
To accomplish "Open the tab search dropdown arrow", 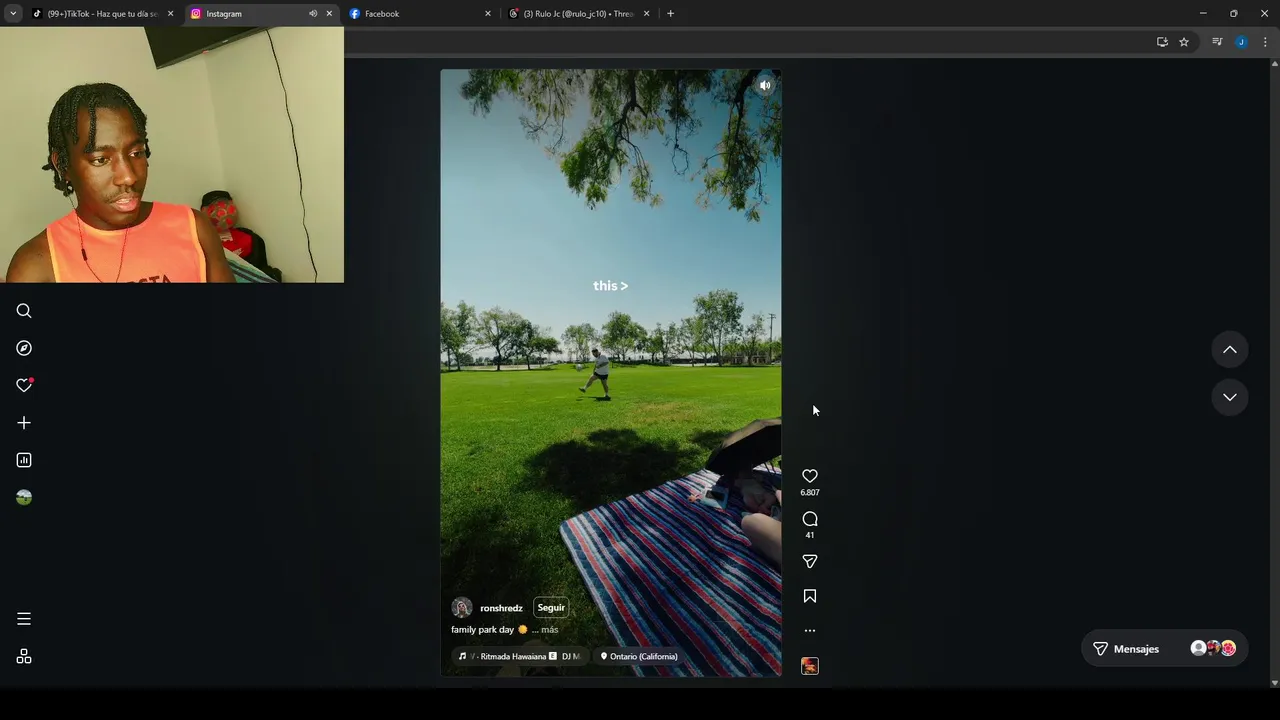I will [x=13, y=14].
